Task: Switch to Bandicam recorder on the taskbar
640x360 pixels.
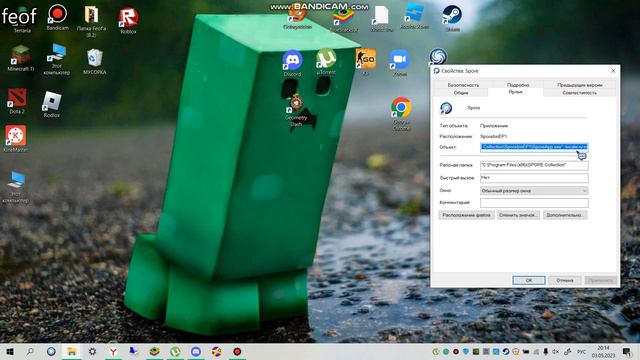Action: coord(237,351)
